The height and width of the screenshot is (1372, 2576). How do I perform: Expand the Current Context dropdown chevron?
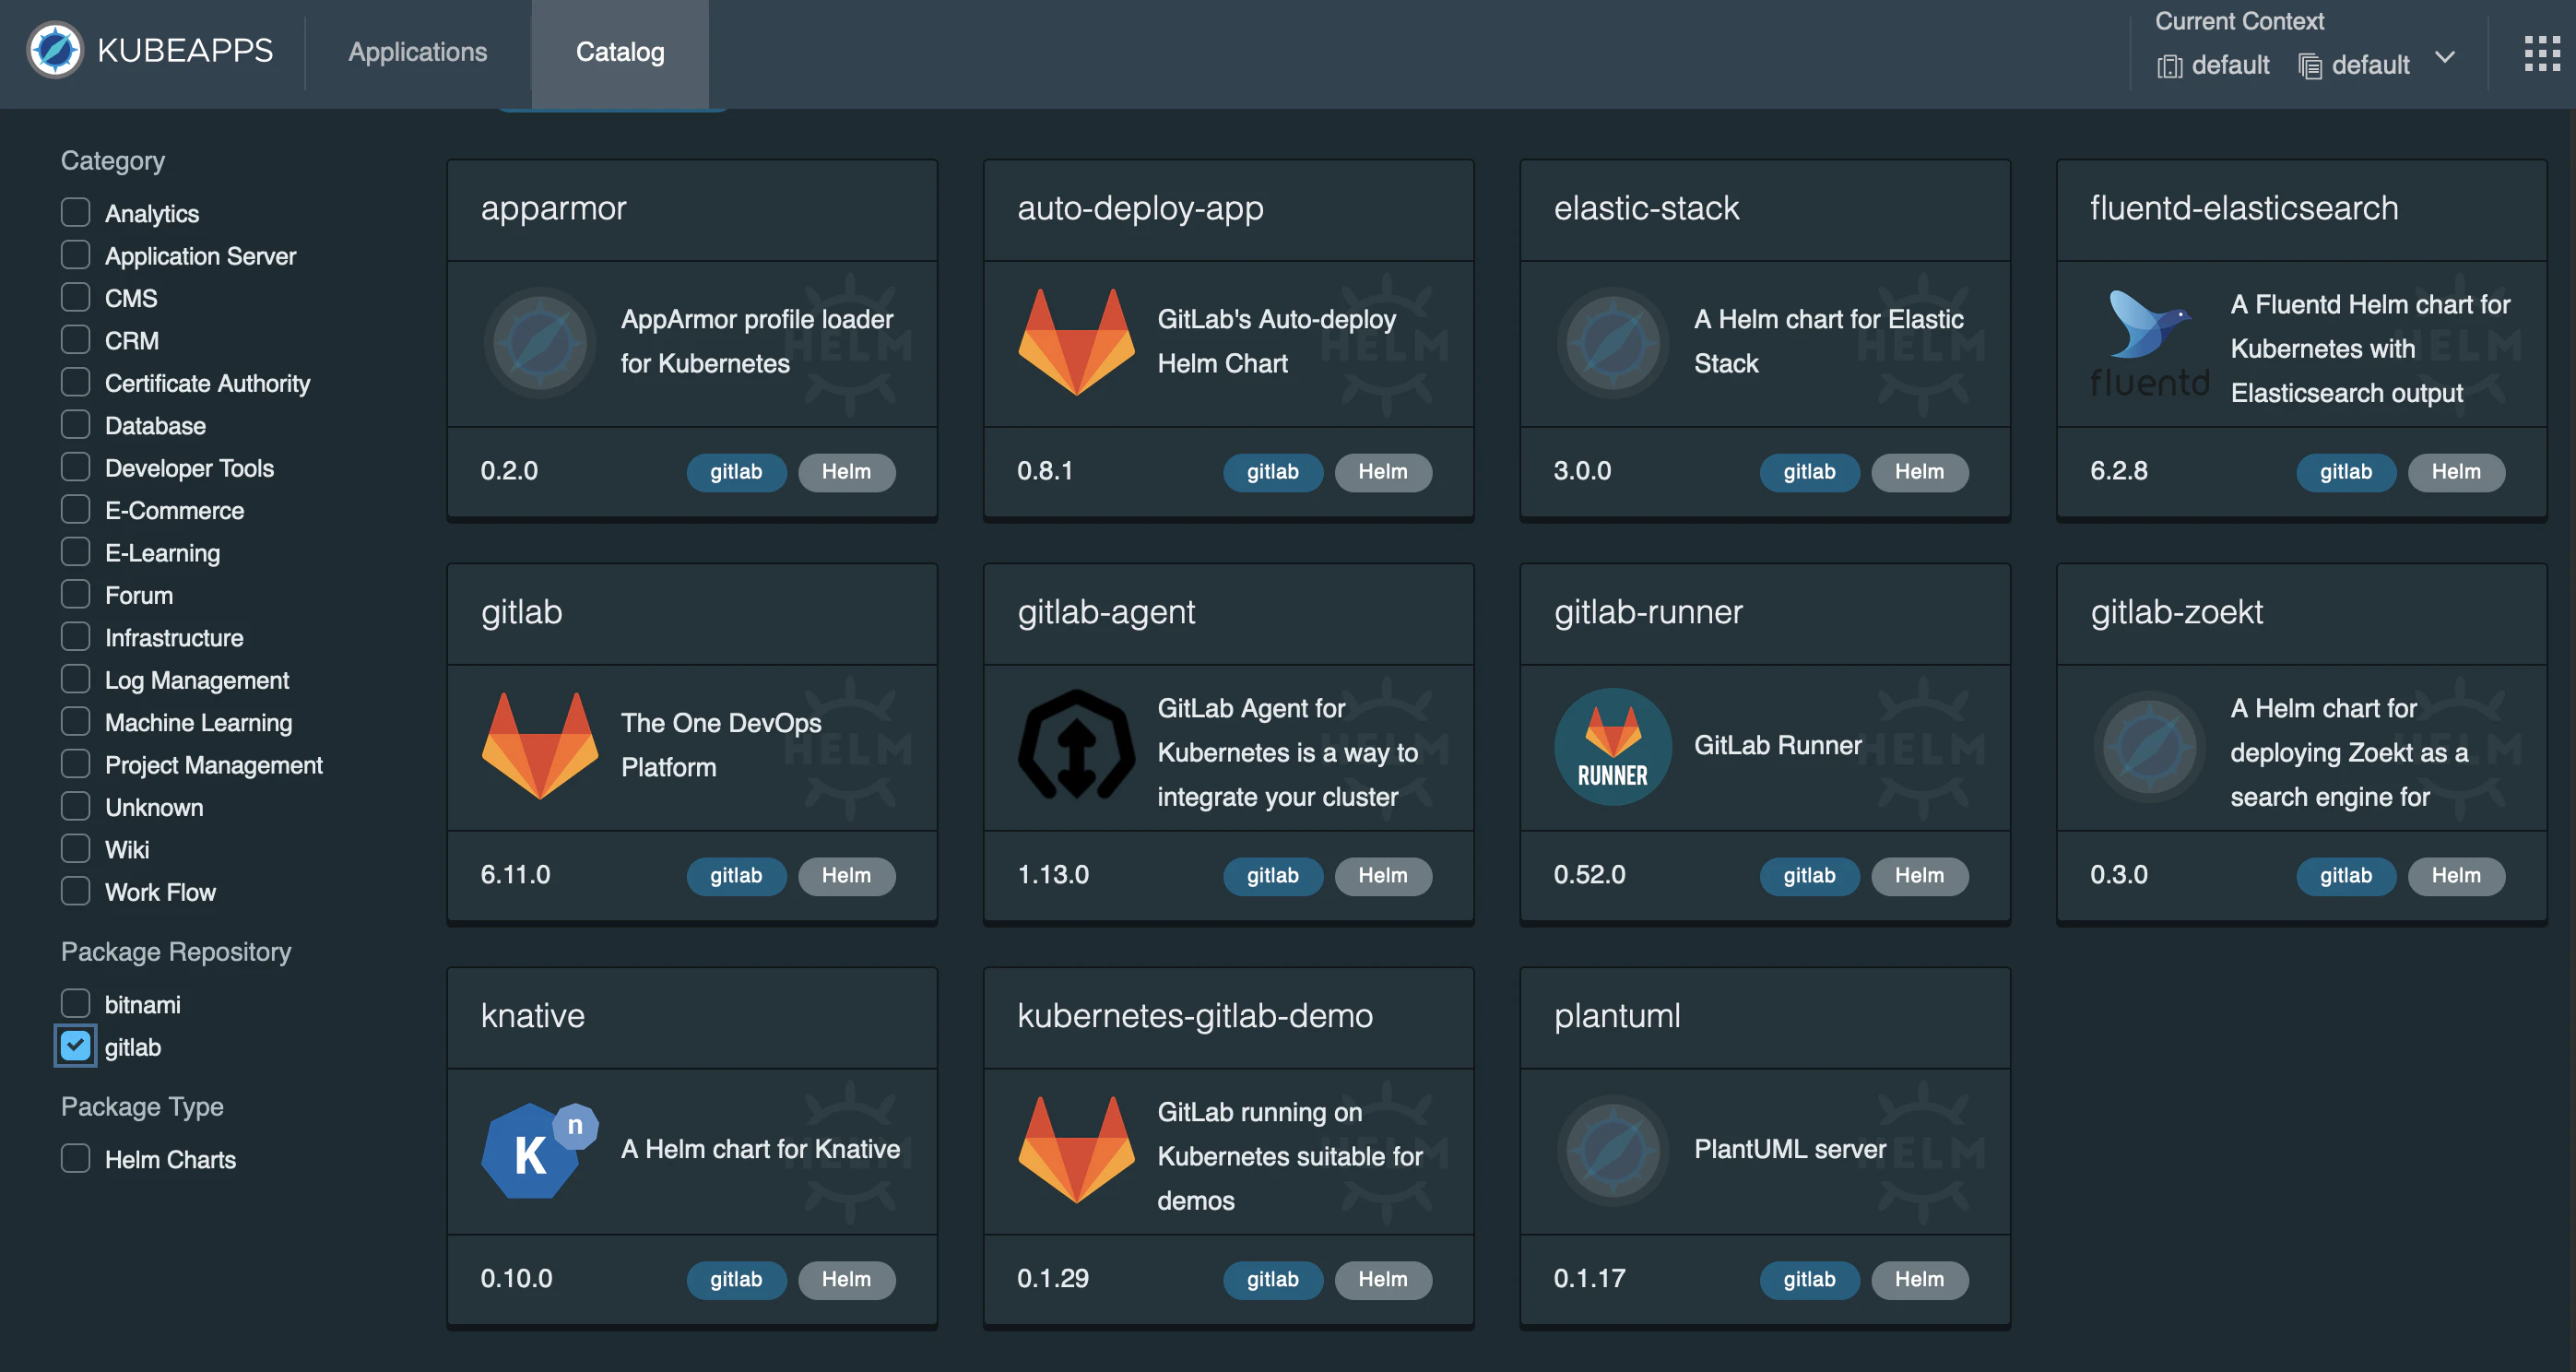coord(2444,58)
